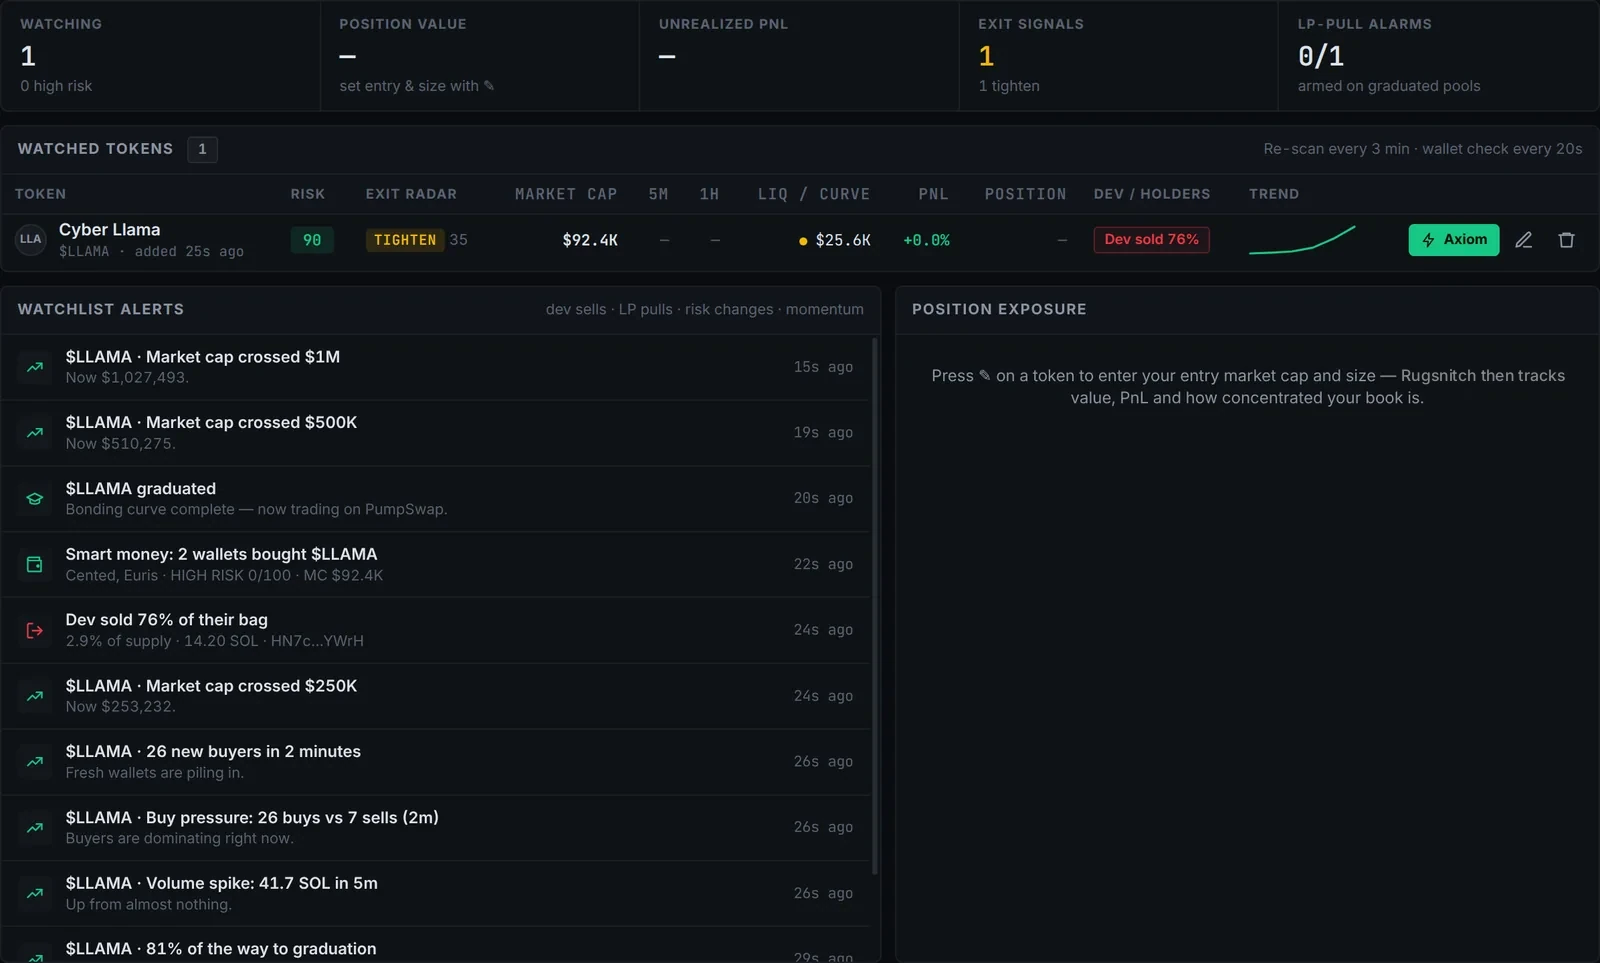Viewport: 1600px width, 963px height.
Task: Select the Cyber Llama token name
Action: click(x=109, y=230)
